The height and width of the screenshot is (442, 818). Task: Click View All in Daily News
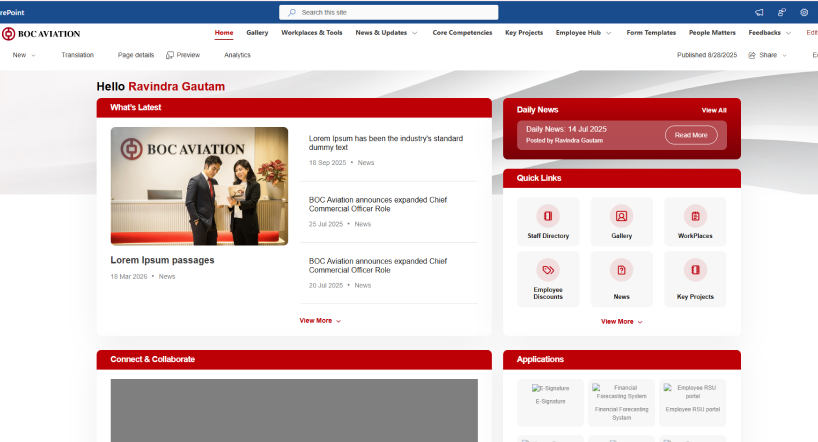click(x=714, y=110)
